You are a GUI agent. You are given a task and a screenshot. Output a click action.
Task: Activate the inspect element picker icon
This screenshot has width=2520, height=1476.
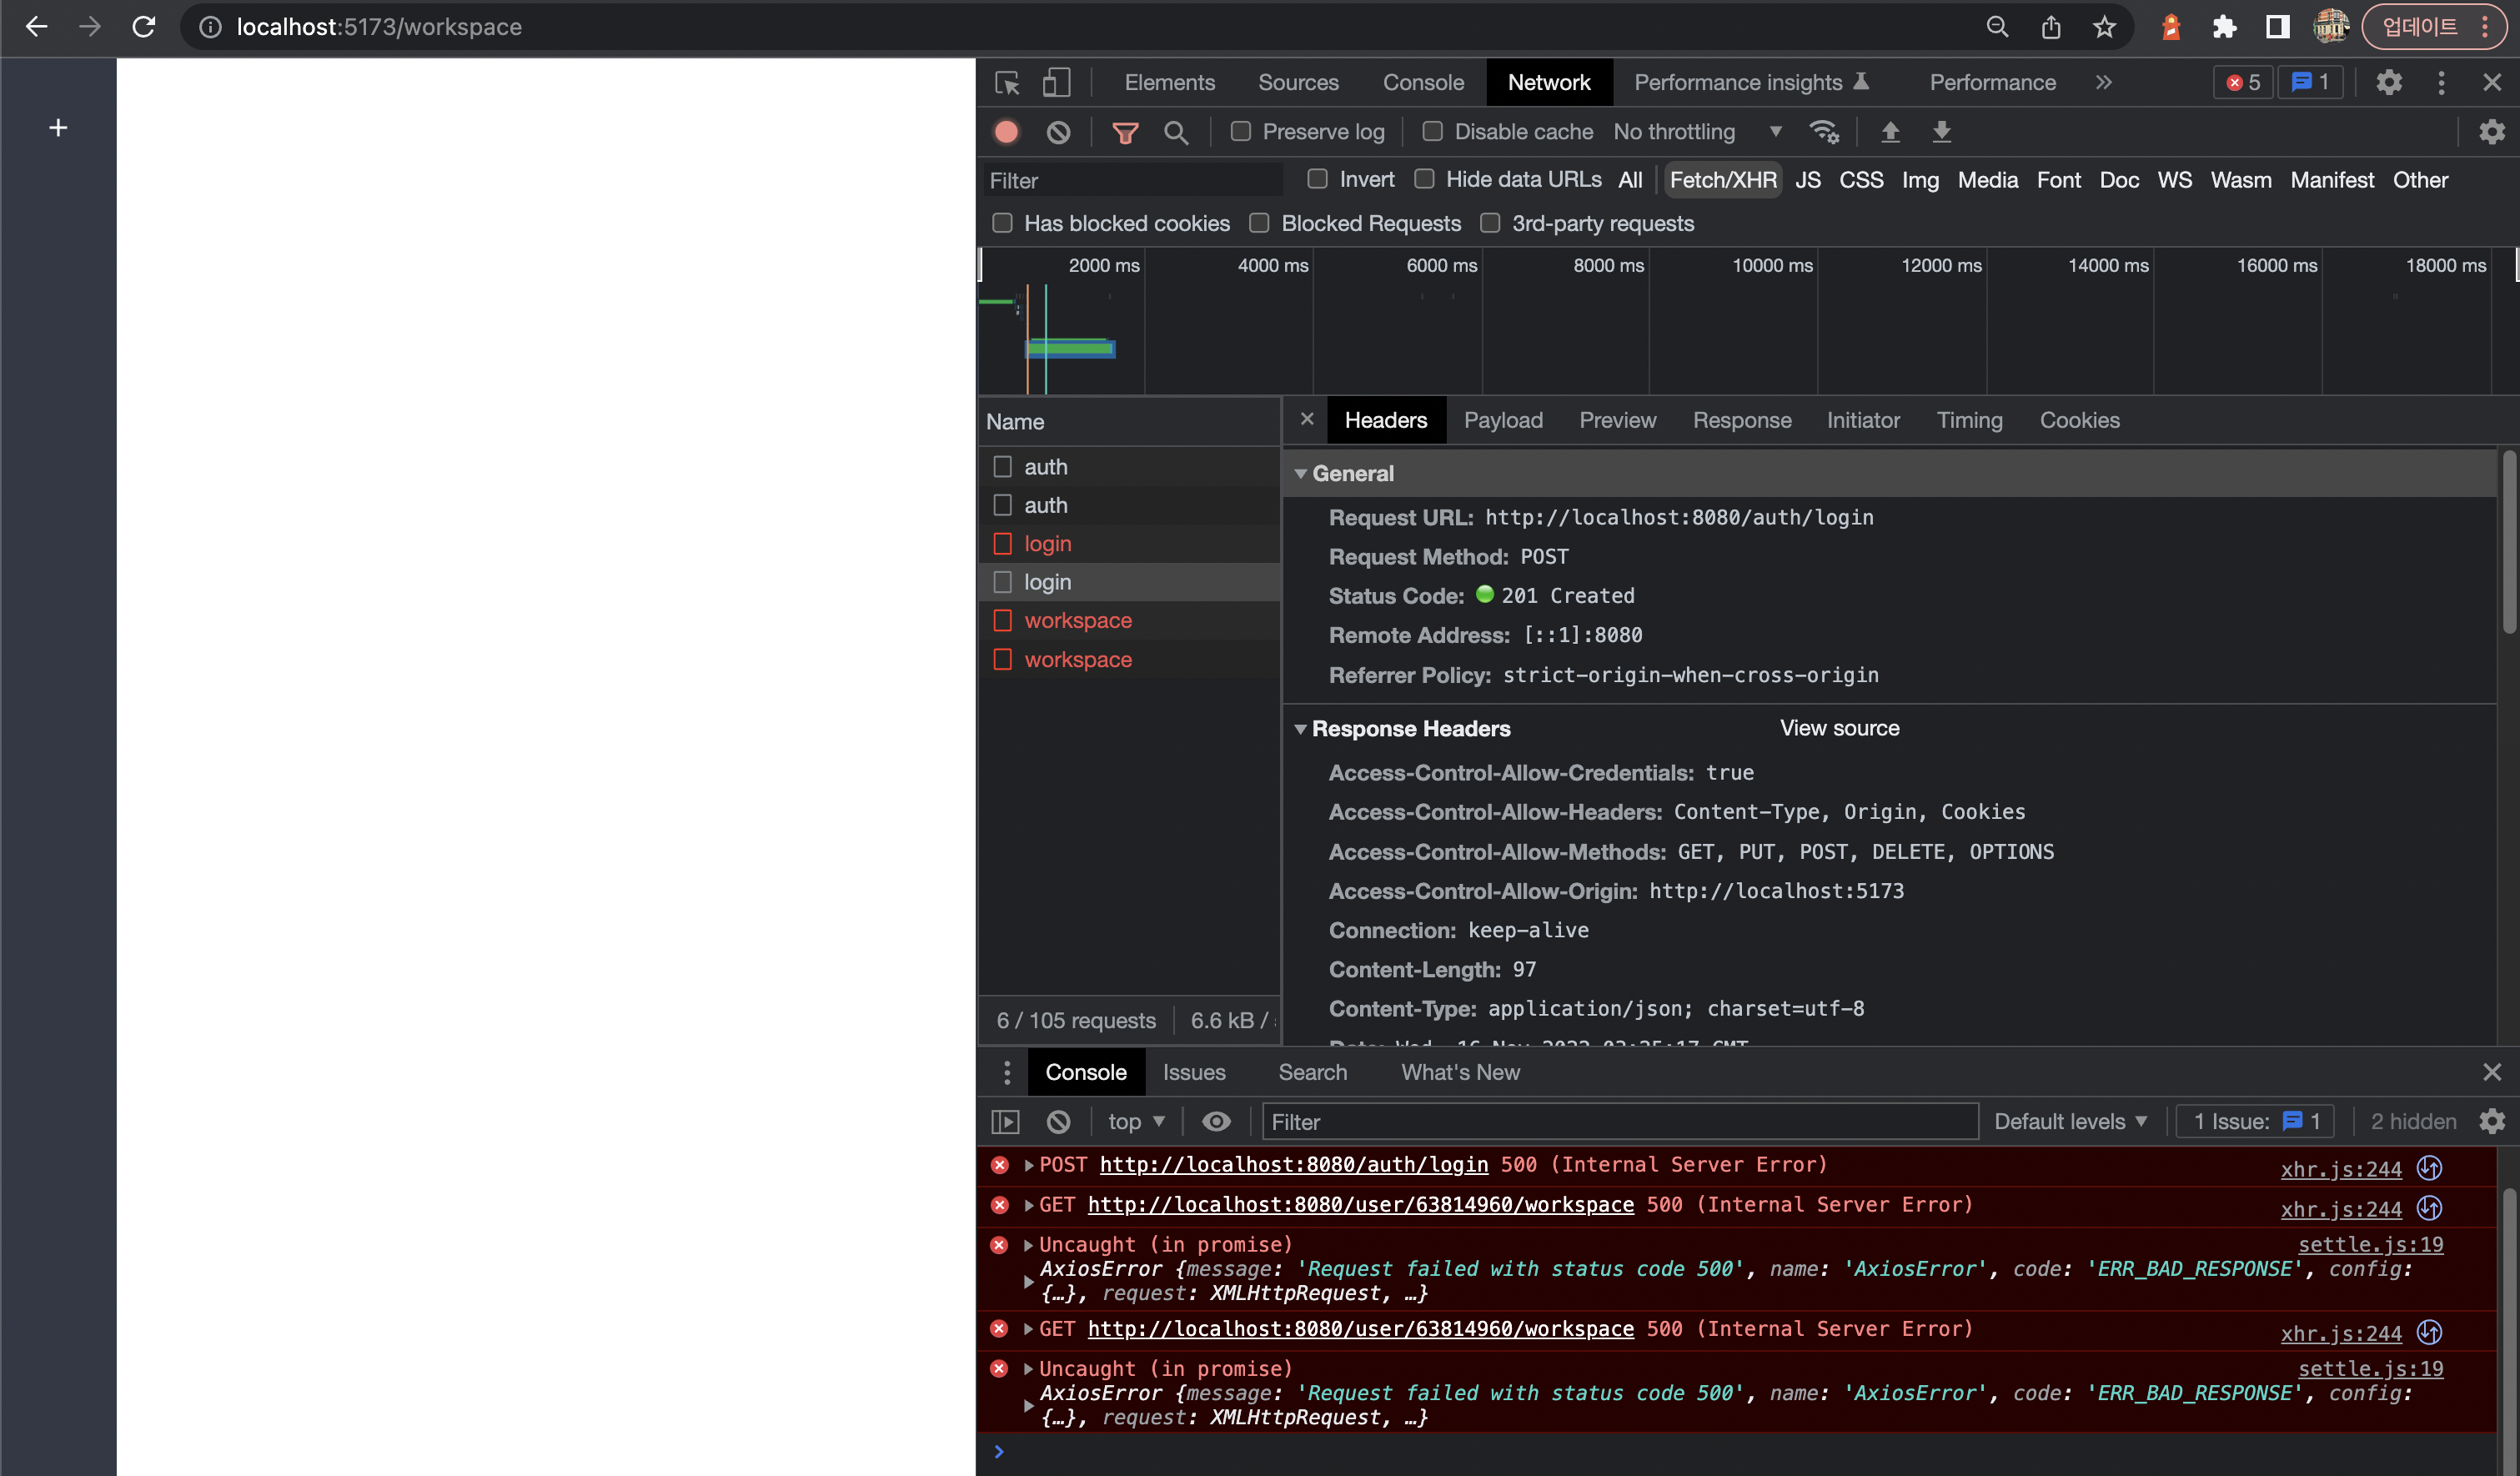click(1007, 83)
